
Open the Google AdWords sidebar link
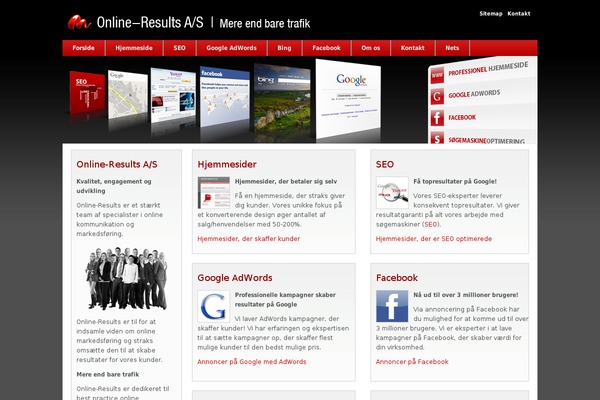coord(474,94)
